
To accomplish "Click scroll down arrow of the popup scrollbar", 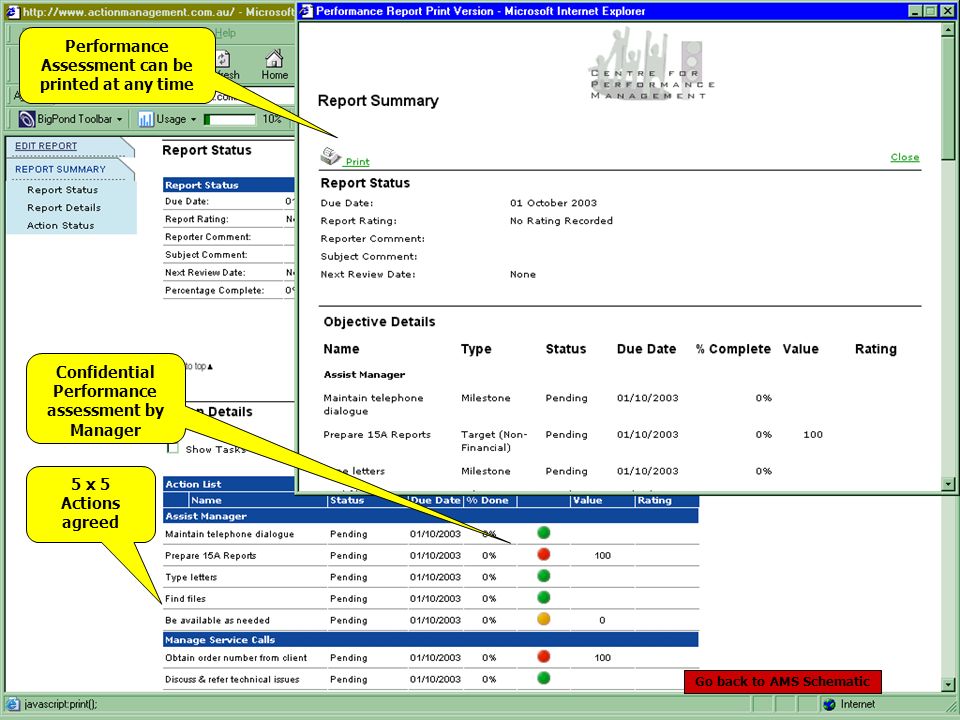I will pos(948,484).
